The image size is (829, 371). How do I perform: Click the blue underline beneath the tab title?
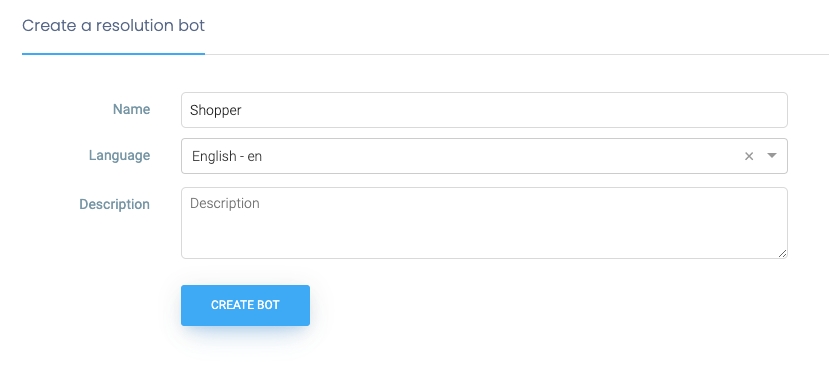113,53
